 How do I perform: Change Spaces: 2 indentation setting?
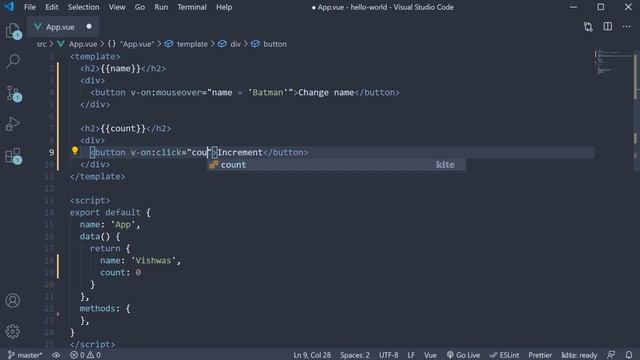[355, 355]
